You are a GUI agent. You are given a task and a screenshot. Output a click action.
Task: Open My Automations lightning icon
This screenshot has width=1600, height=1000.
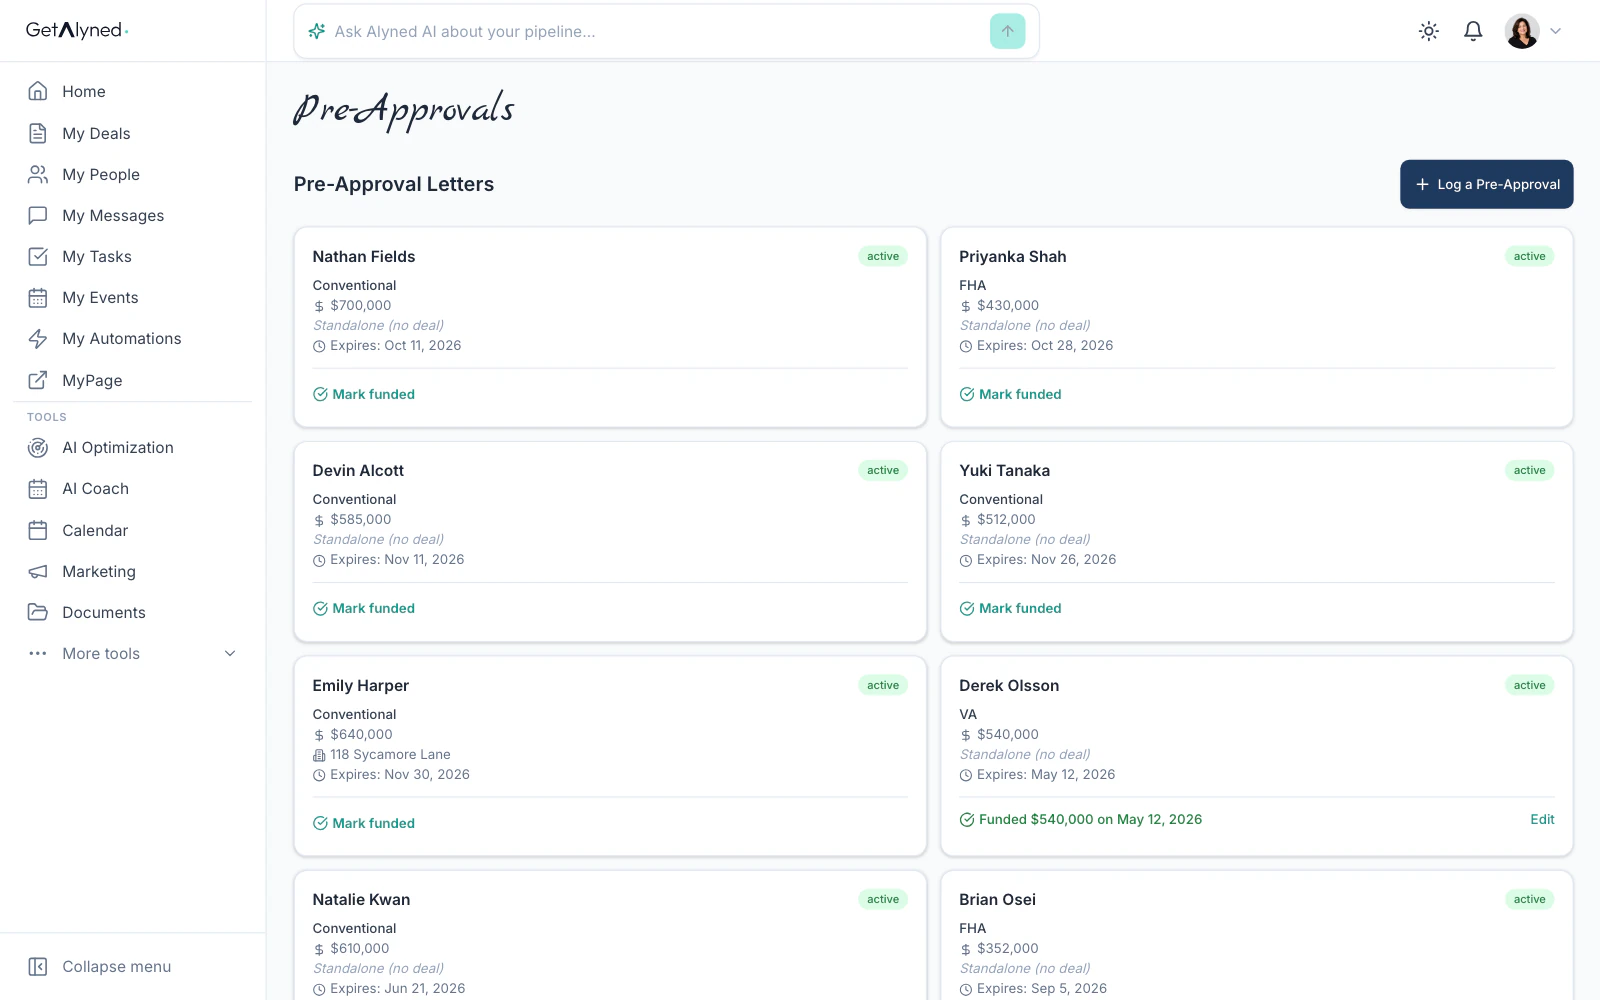(38, 338)
